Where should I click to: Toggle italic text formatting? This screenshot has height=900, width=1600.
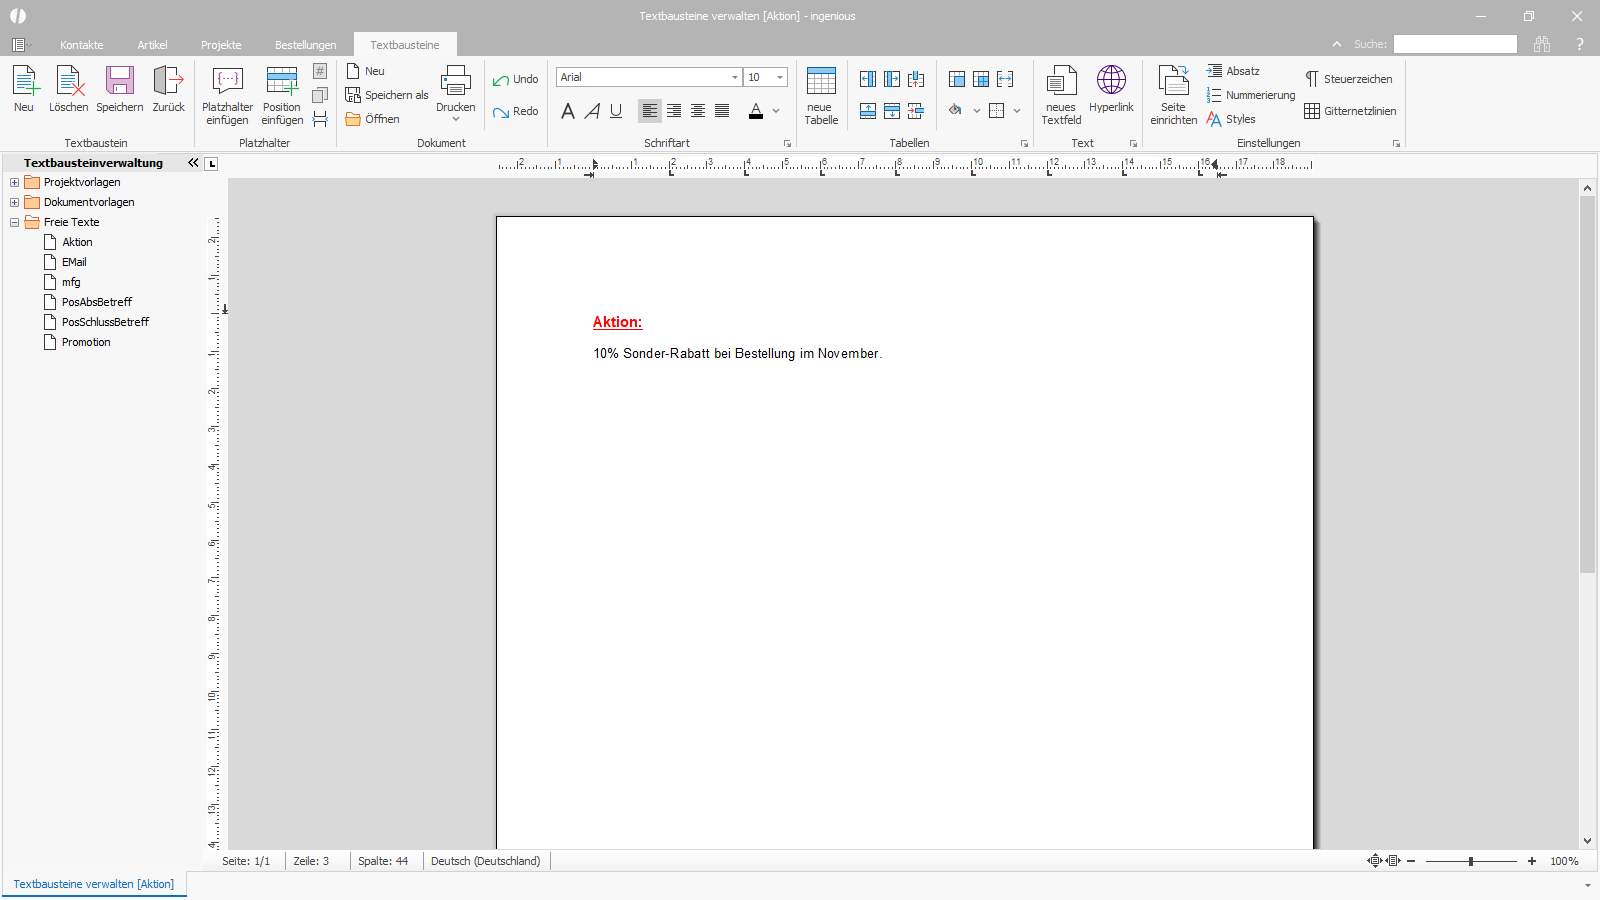click(592, 111)
